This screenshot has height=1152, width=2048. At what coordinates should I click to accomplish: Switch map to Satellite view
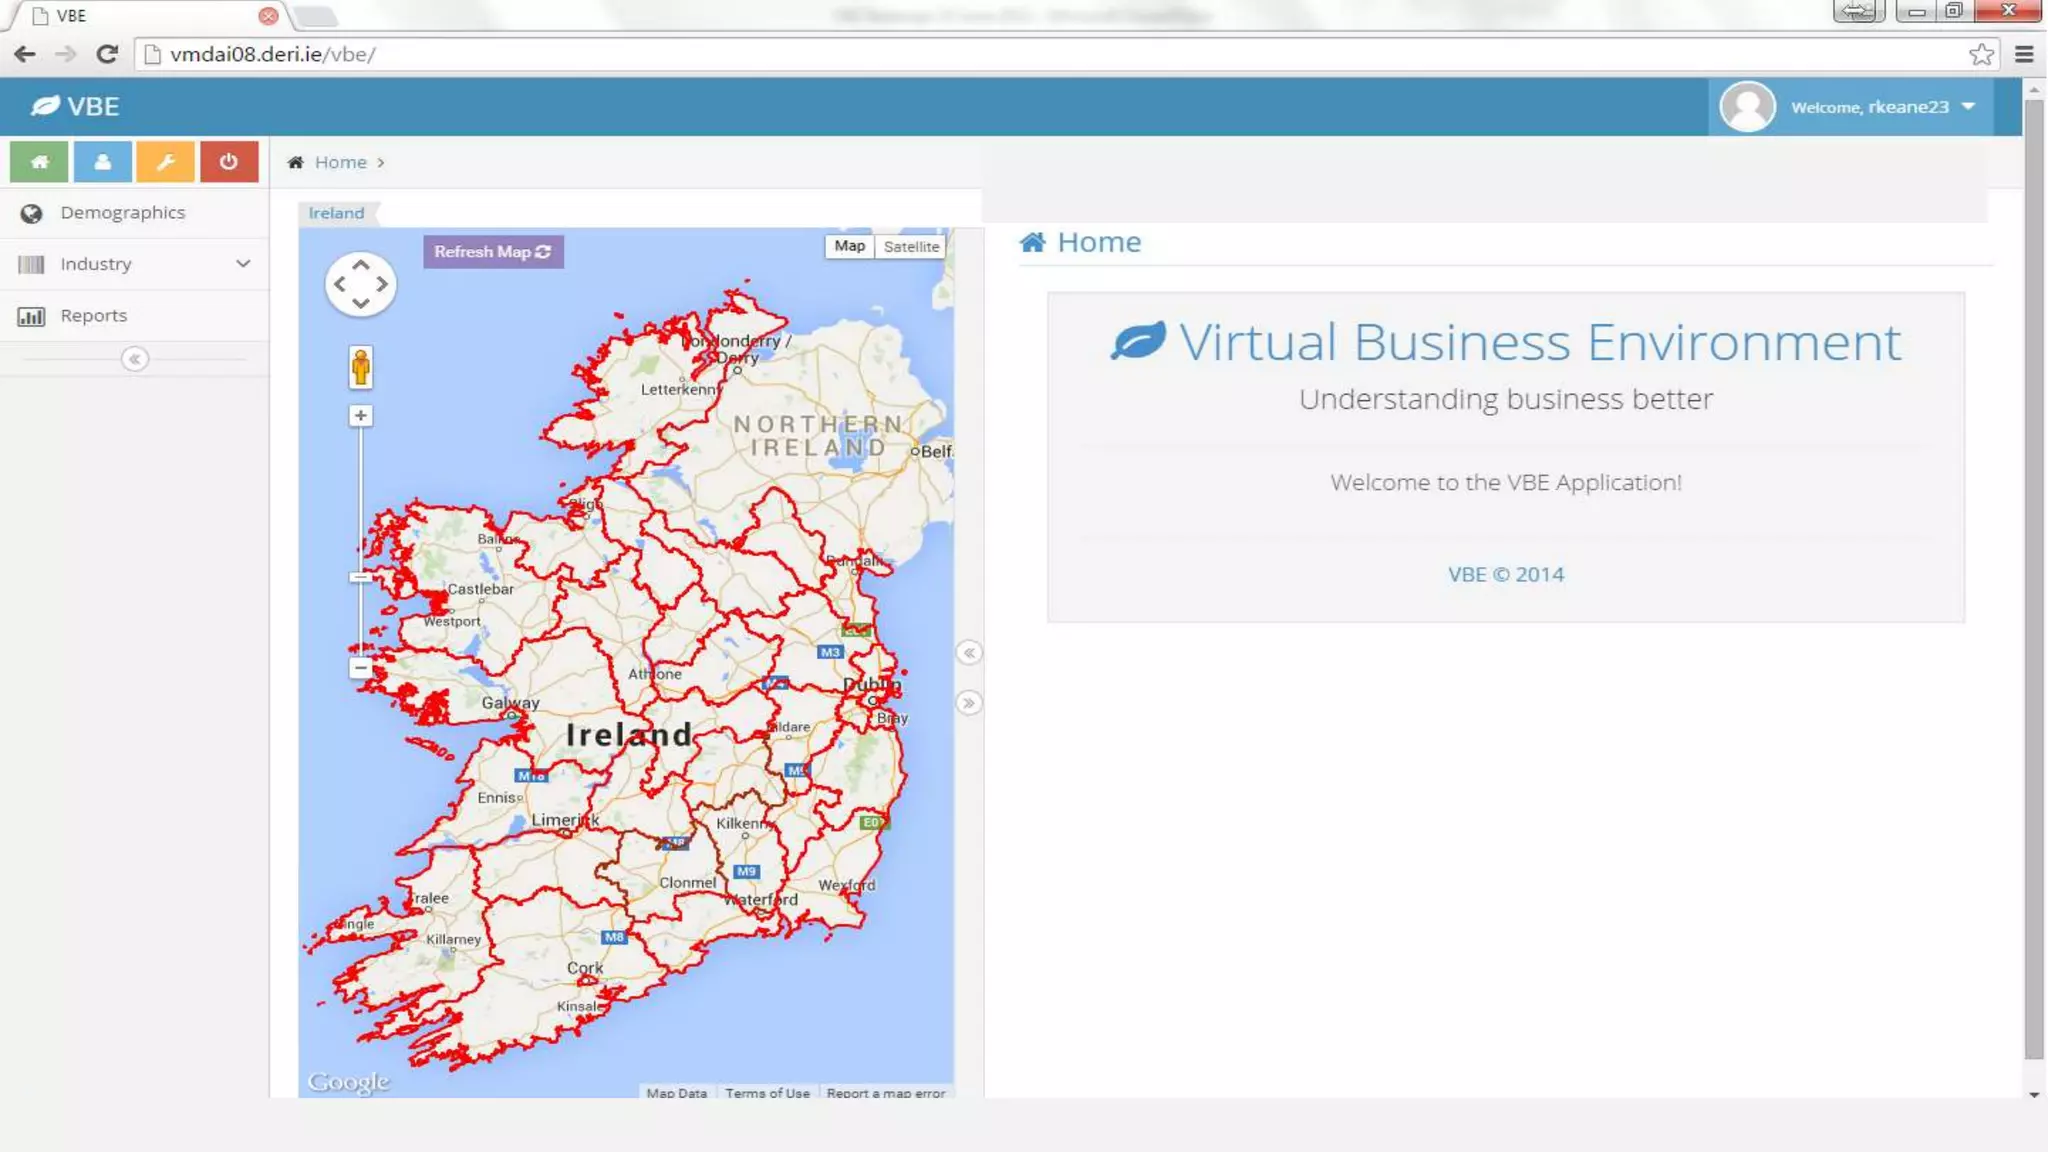click(x=911, y=246)
